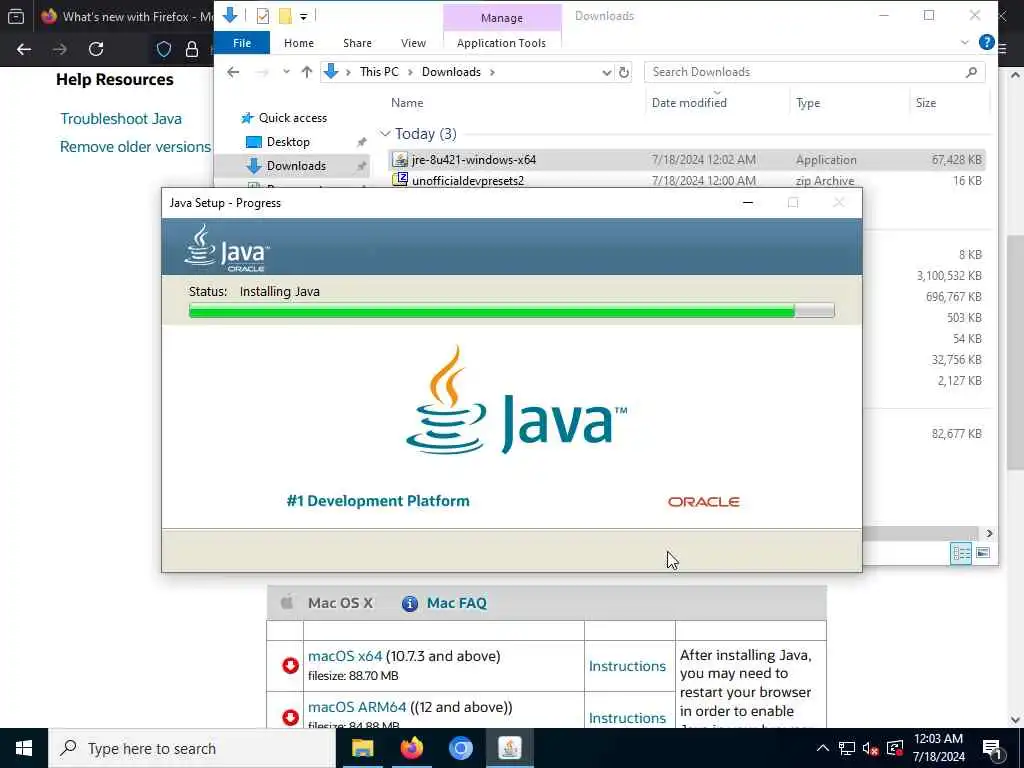Open File Explorer from the taskbar
The image size is (1024, 768).
click(362, 748)
